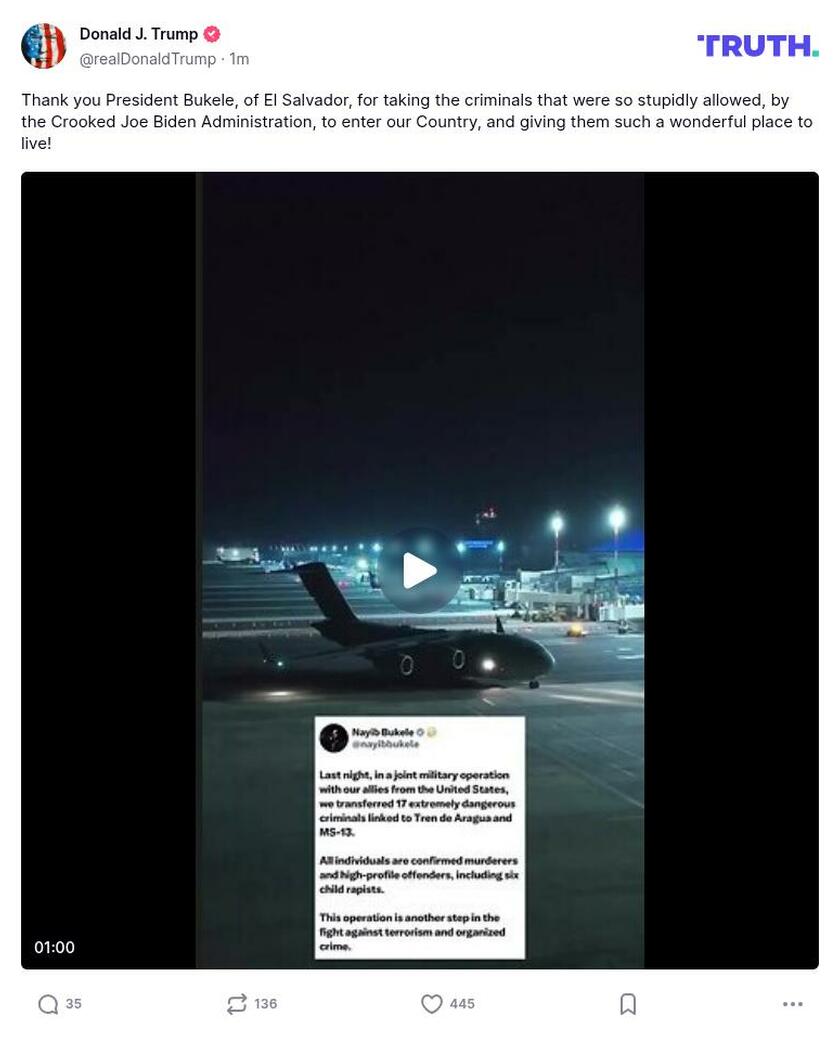The height and width of the screenshot is (1048, 840).
Task: Click the American flag profile avatar
Action: tap(44, 44)
